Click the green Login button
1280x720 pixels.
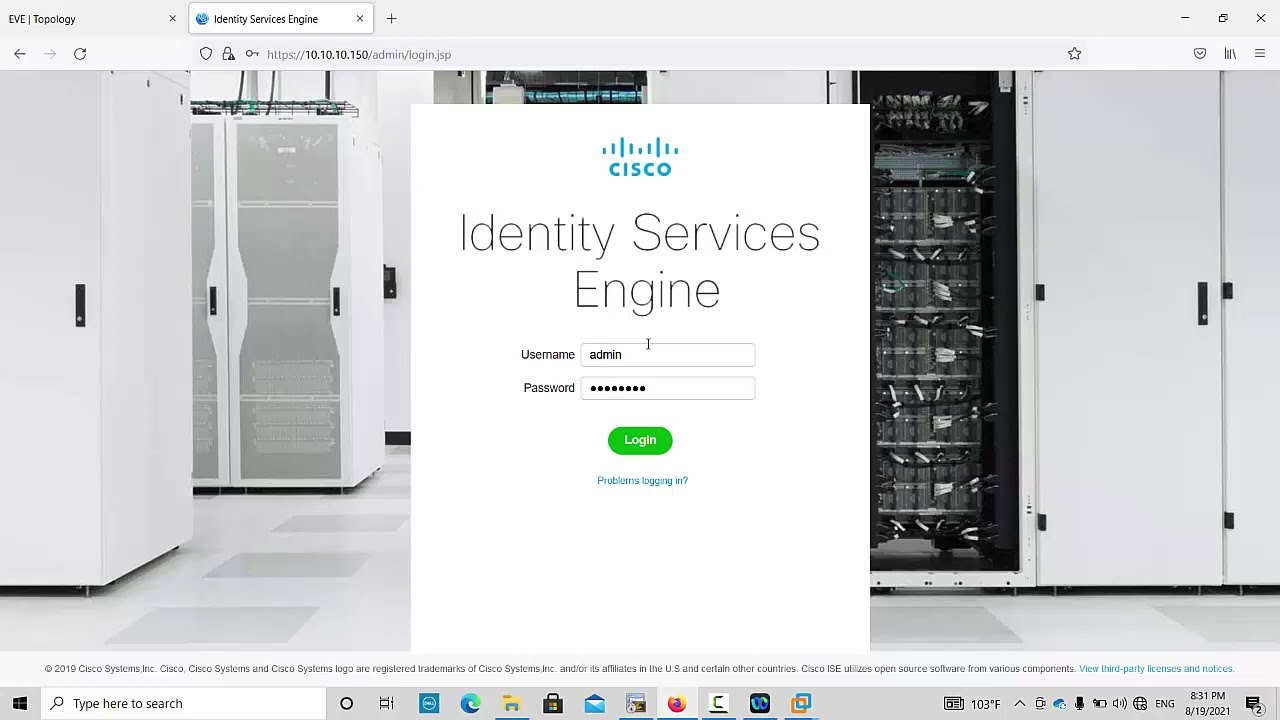tap(640, 440)
